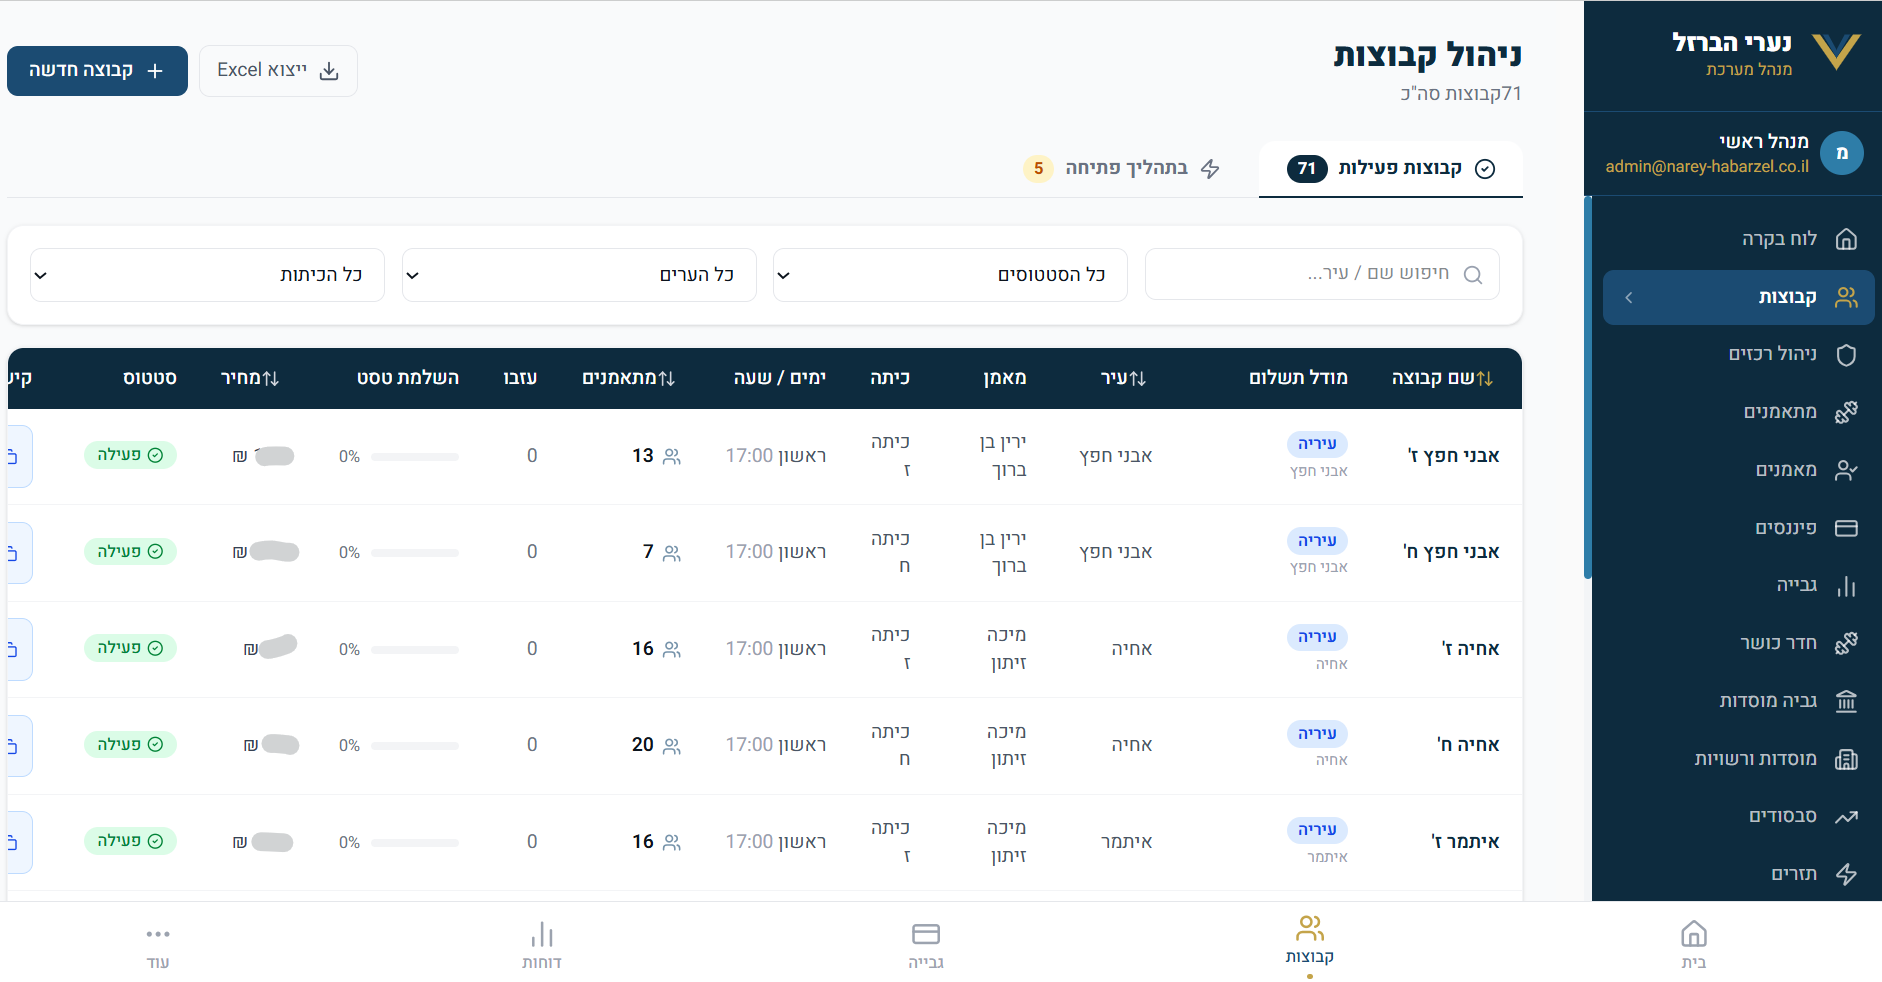This screenshot has height=982, width=1882.
Task: Sort by מתאמנים column header
Action: click(x=628, y=378)
